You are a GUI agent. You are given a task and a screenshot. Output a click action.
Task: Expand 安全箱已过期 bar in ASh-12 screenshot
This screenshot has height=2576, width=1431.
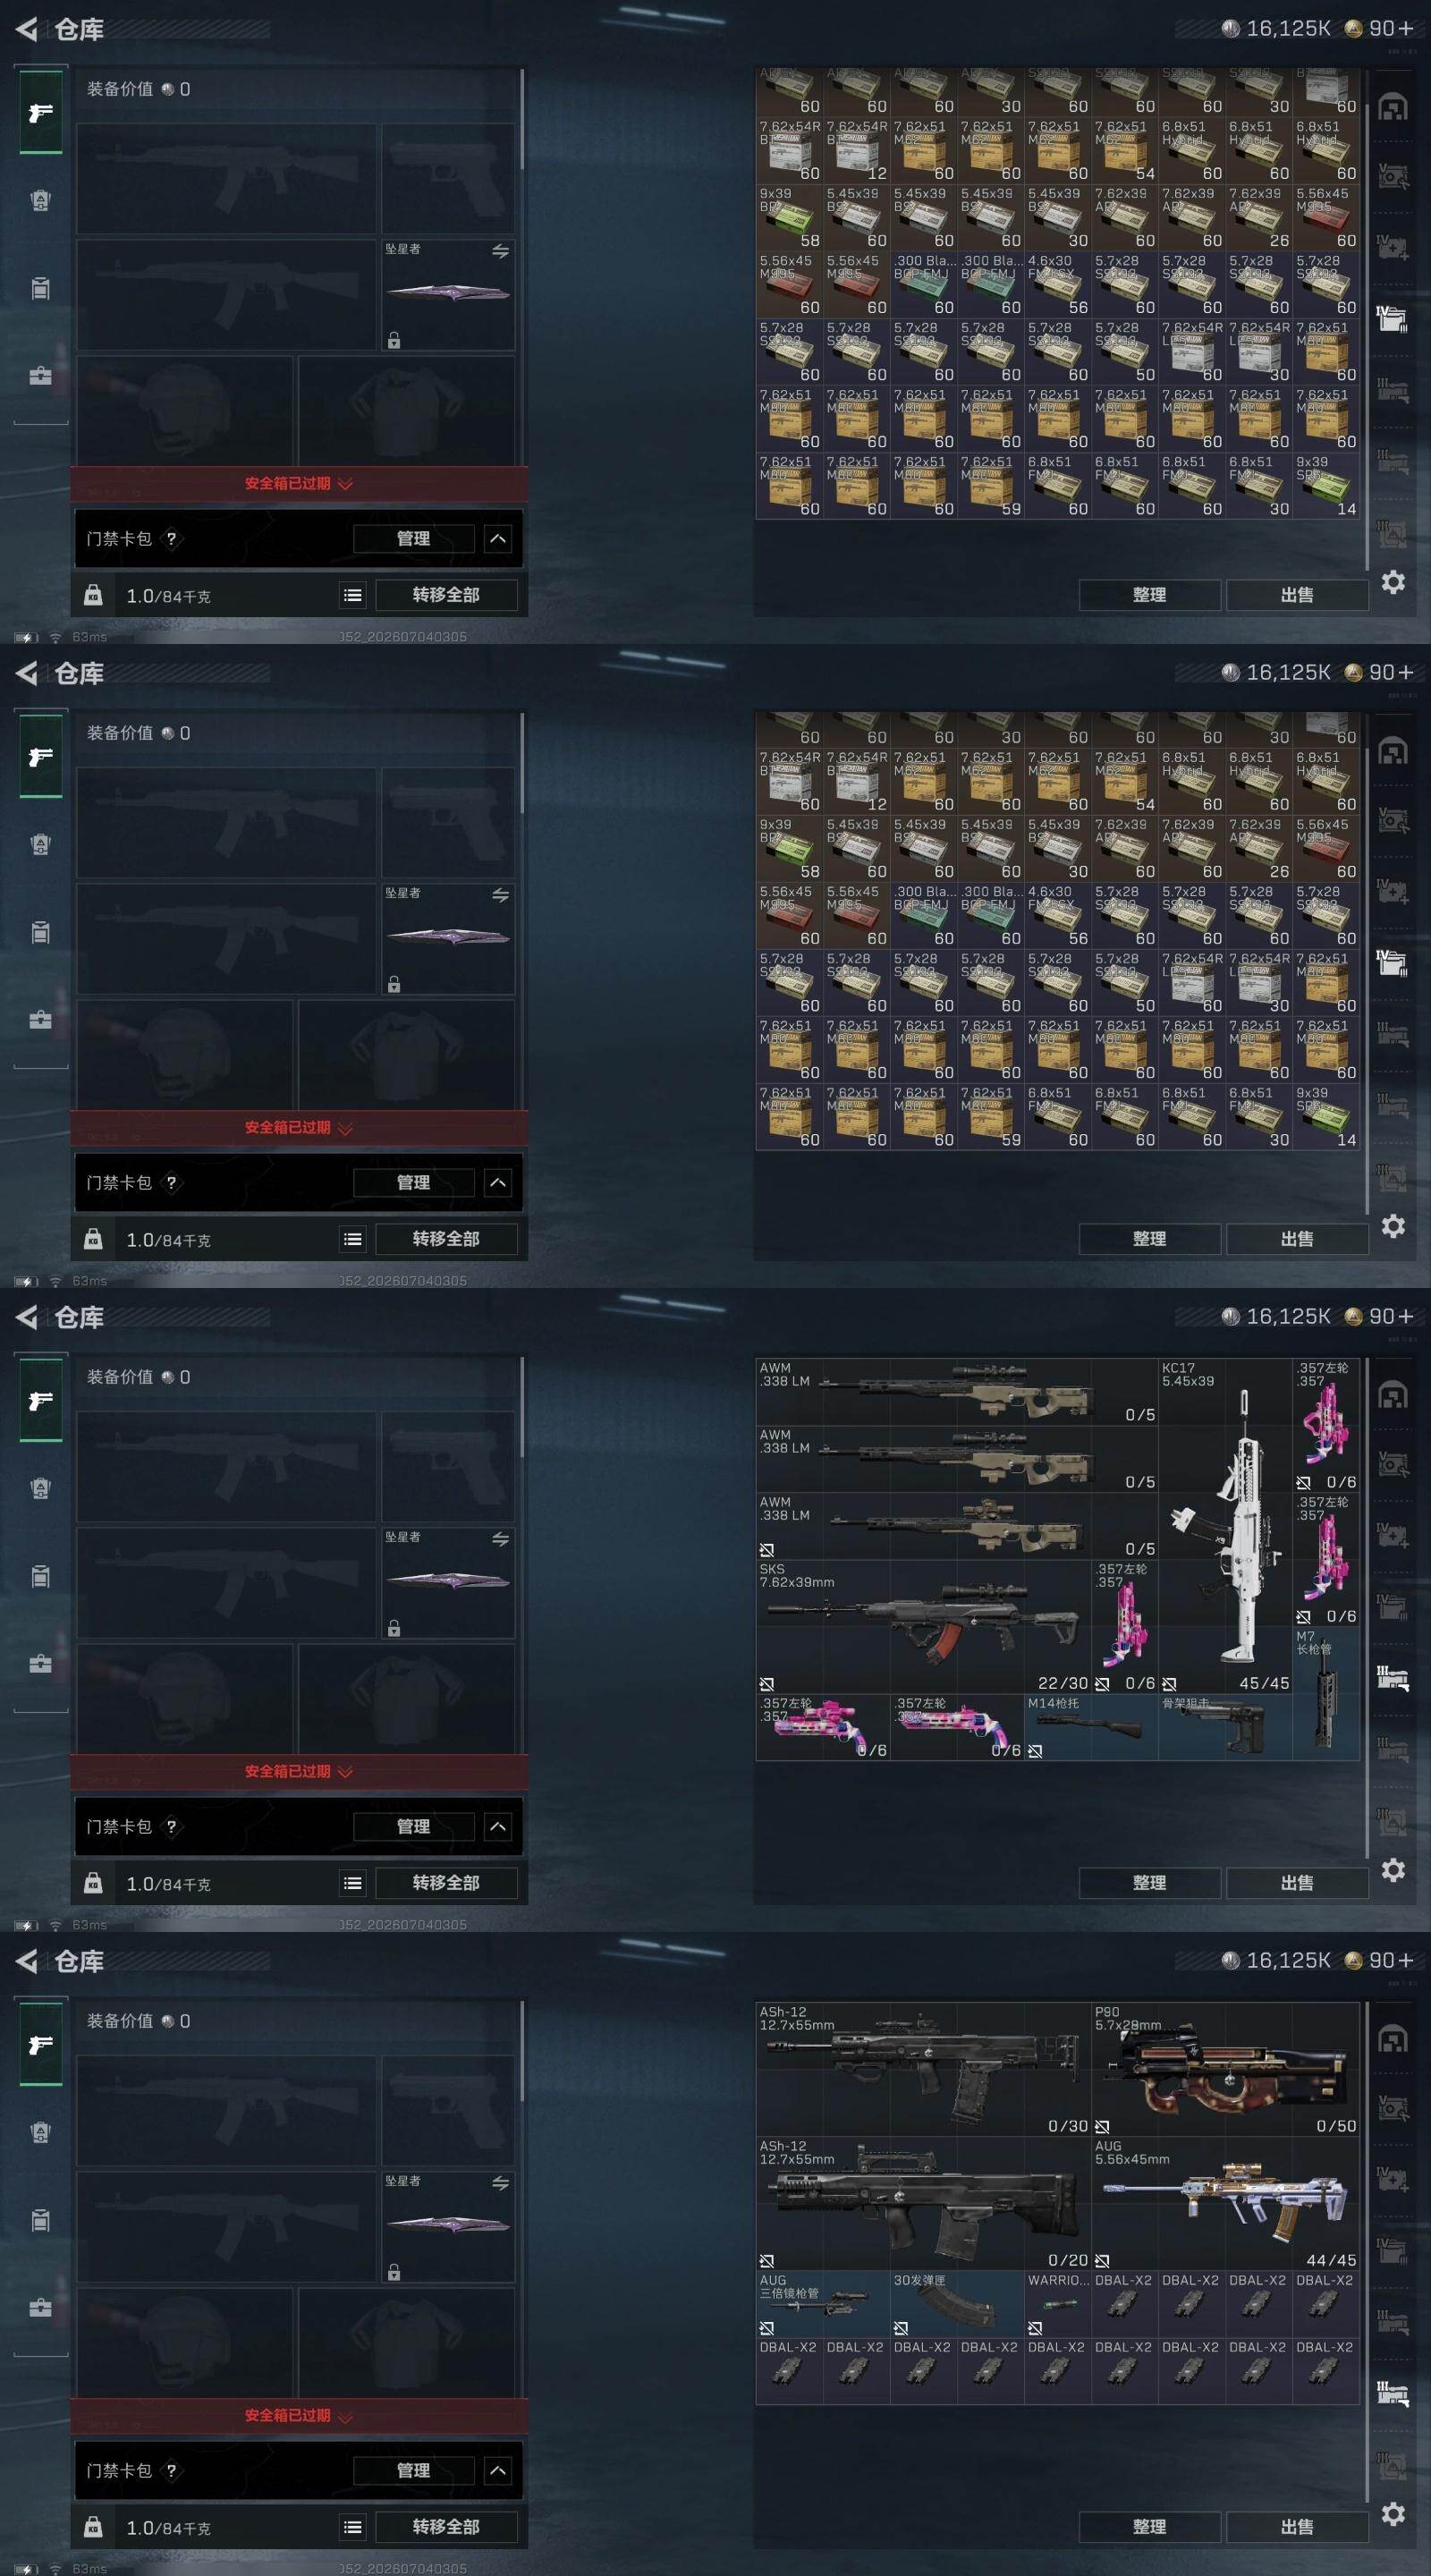click(299, 2416)
